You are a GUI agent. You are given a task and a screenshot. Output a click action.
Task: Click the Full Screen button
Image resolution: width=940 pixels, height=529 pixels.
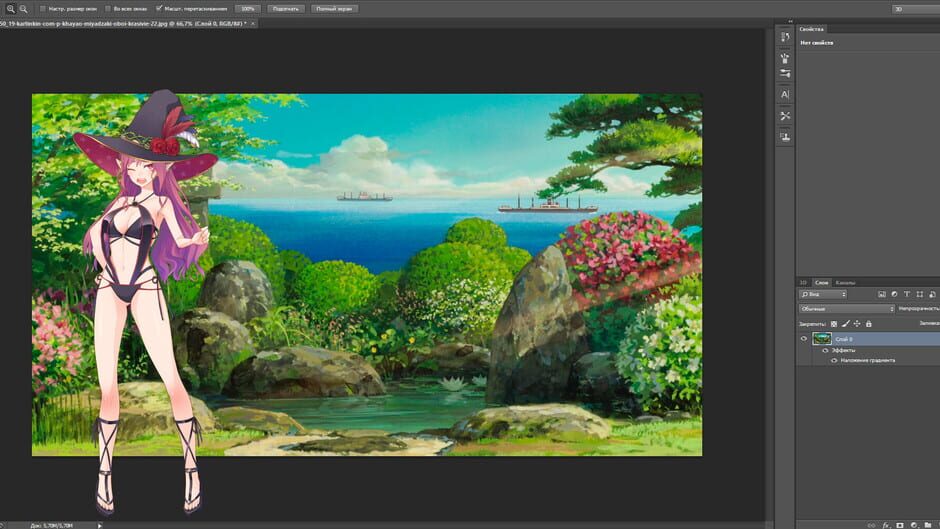[335, 9]
